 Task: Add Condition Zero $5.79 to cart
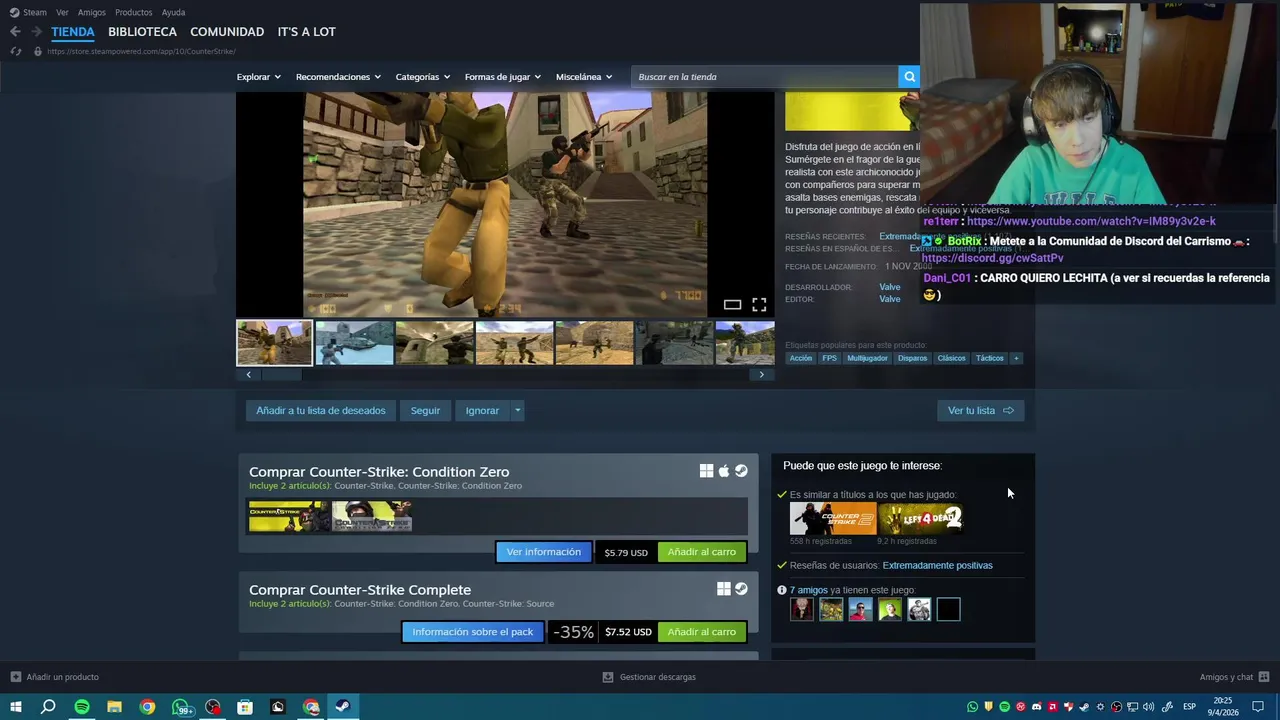pyautogui.click(x=701, y=552)
